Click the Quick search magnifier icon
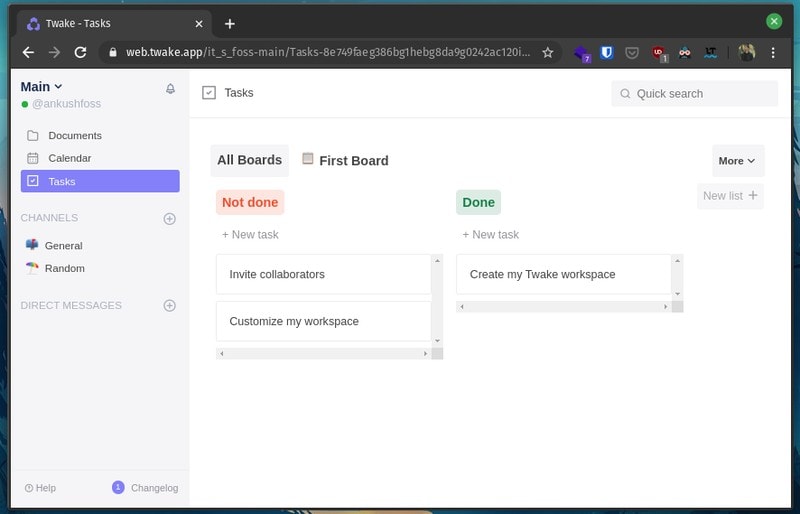 click(625, 93)
